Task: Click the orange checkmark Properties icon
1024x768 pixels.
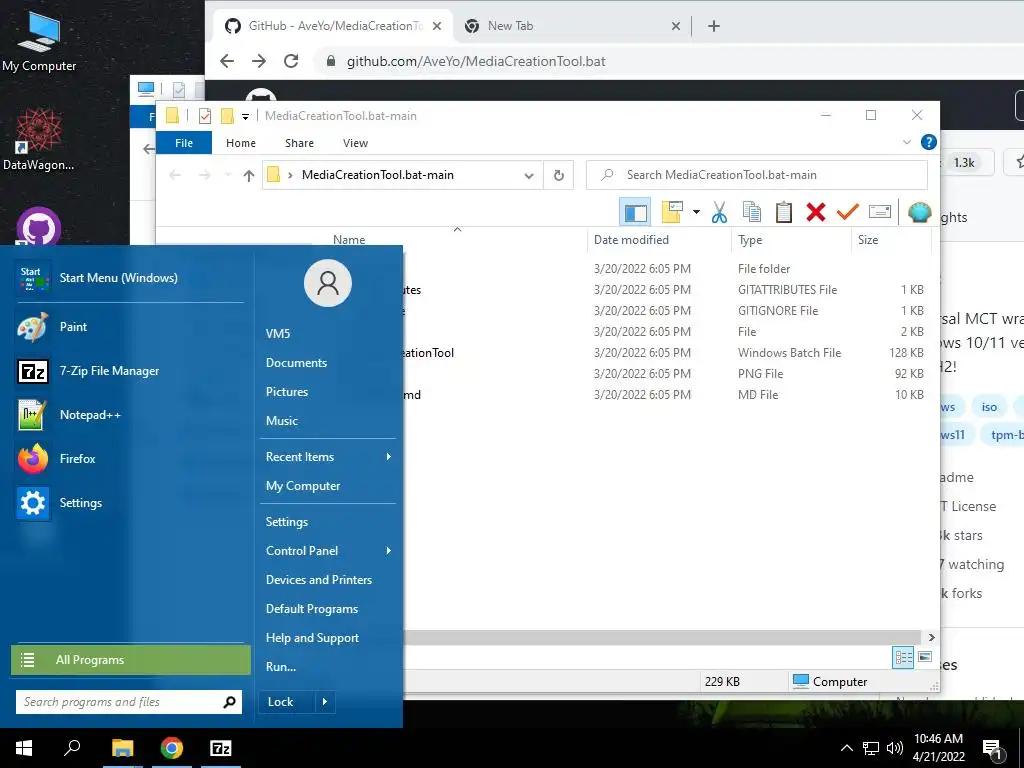Action: [x=848, y=212]
